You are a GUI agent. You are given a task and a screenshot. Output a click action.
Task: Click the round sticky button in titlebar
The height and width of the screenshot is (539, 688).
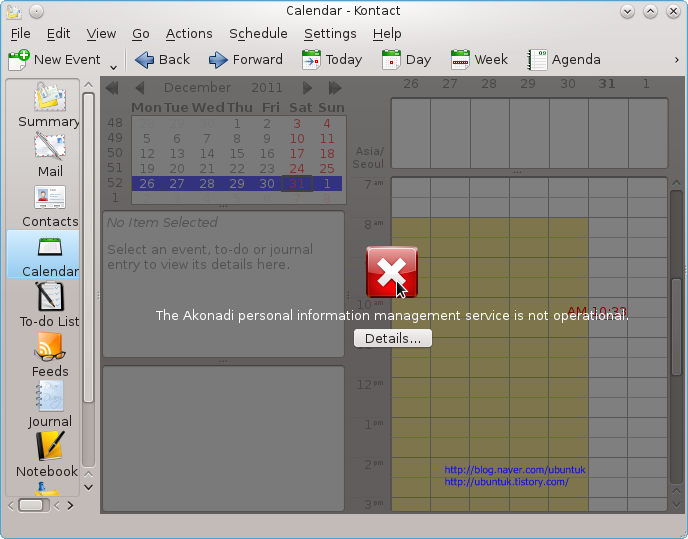[36, 11]
